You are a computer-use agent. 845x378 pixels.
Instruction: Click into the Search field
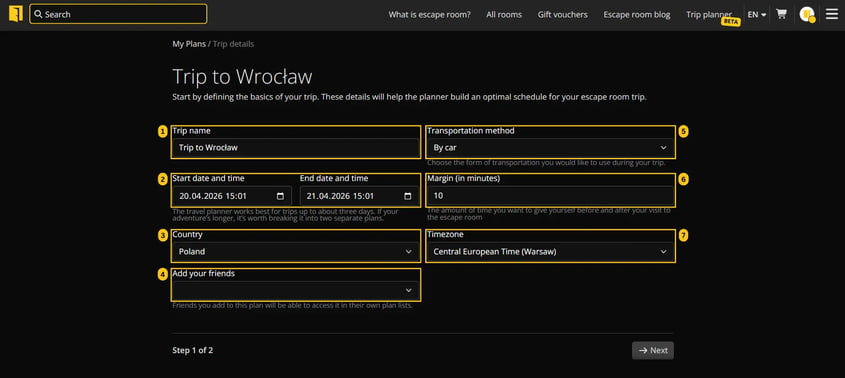pyautogui.click(x=118, y=14)
